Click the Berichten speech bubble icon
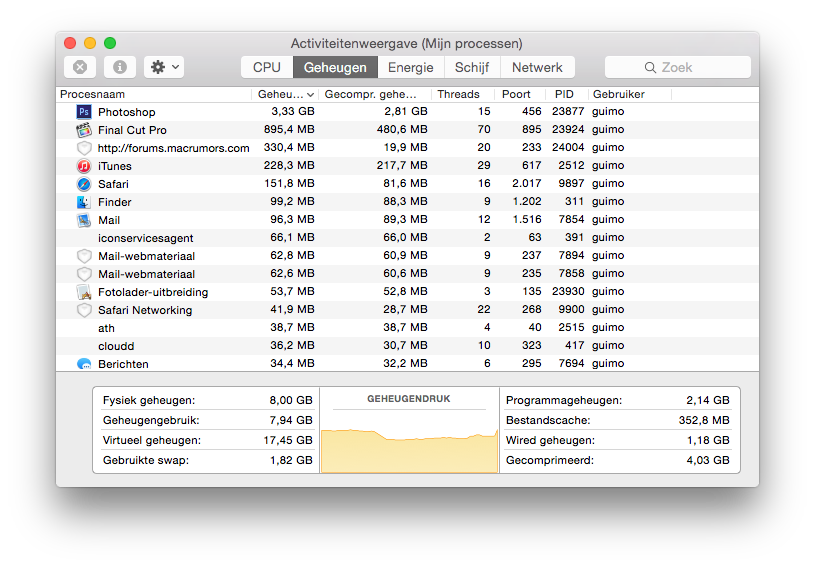Screen dimensions: 815x567 [84, 364]
